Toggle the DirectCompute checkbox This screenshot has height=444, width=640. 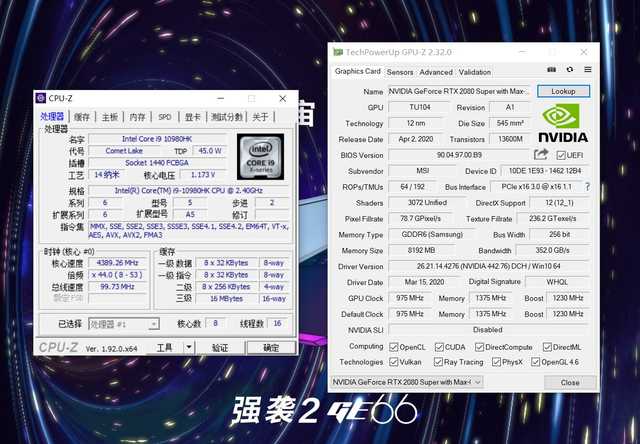479,347
